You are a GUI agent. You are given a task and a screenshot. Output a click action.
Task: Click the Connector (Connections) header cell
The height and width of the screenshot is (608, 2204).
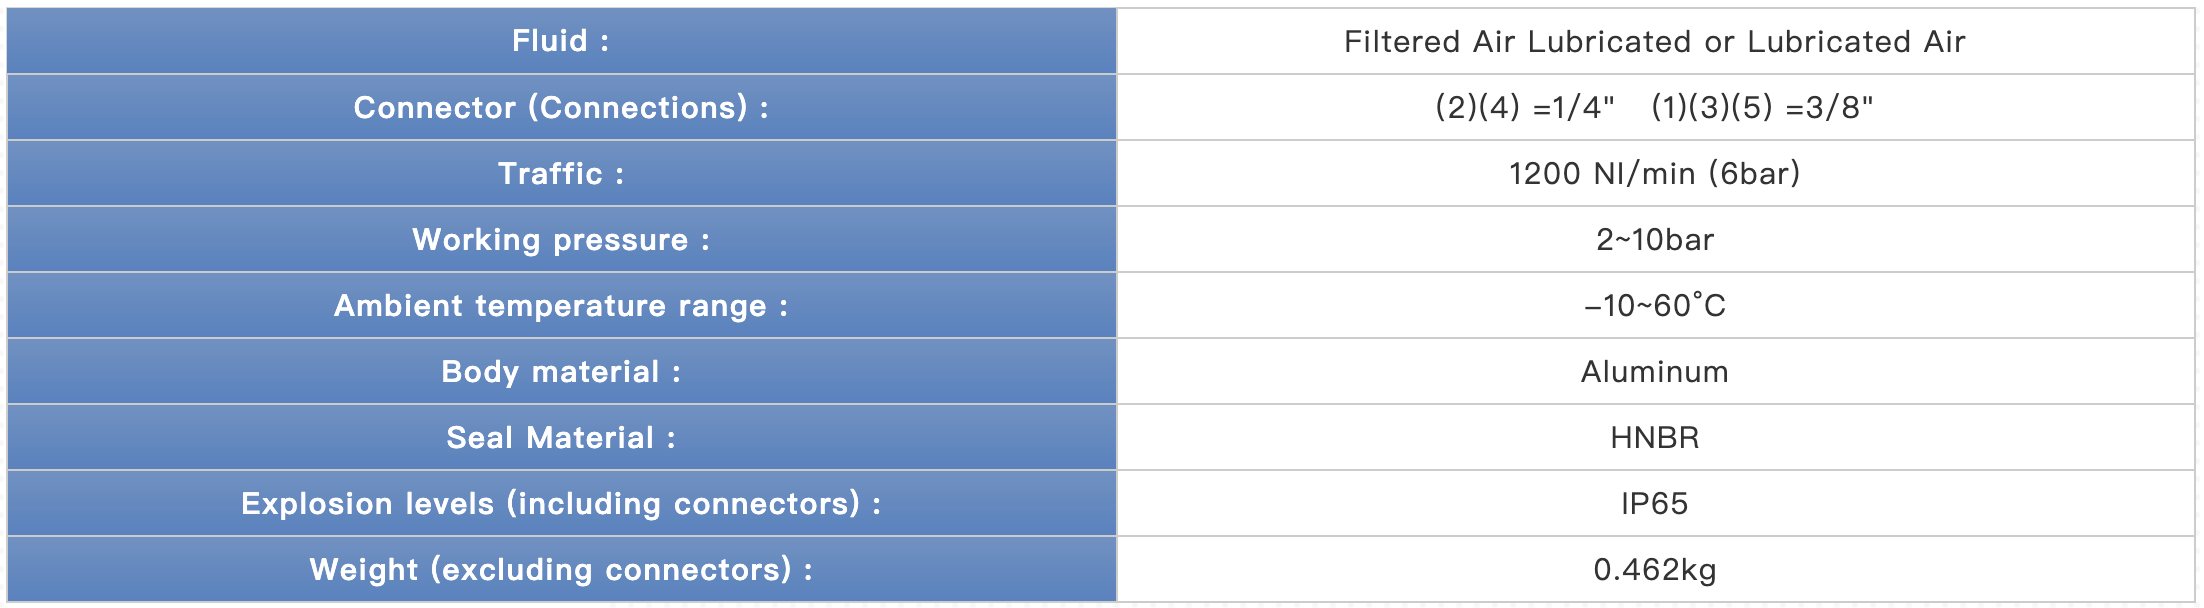pos(561,107)
